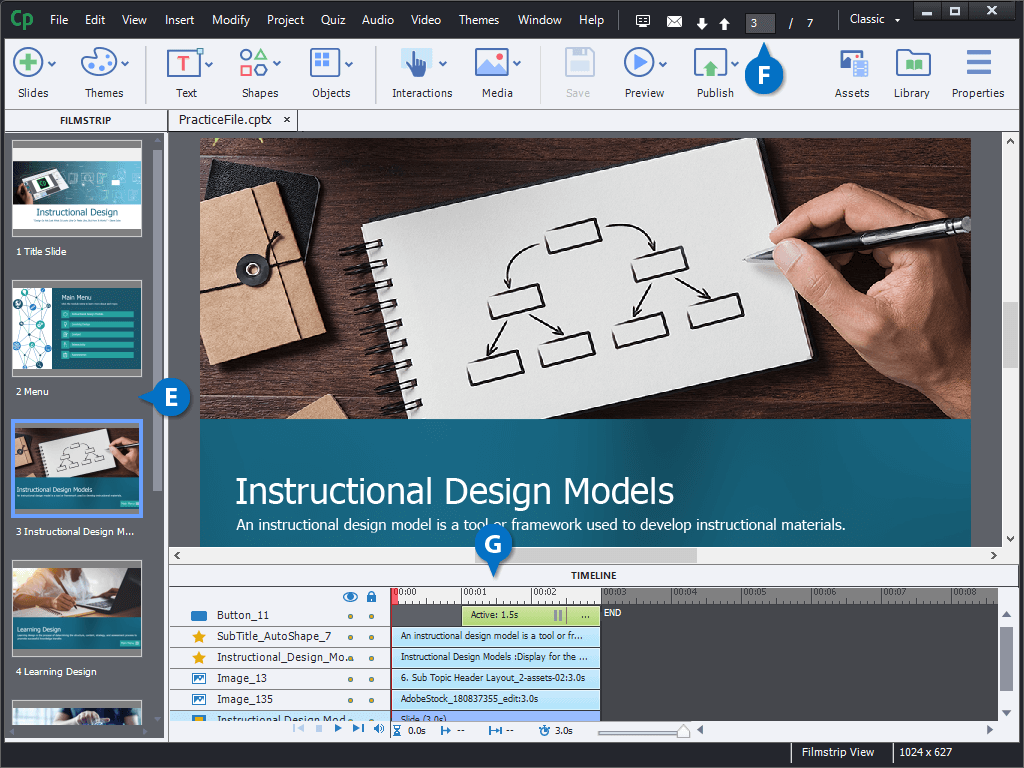1024x768 pixels.
Task: Open the Quiz menu
Action: (333, 20)
